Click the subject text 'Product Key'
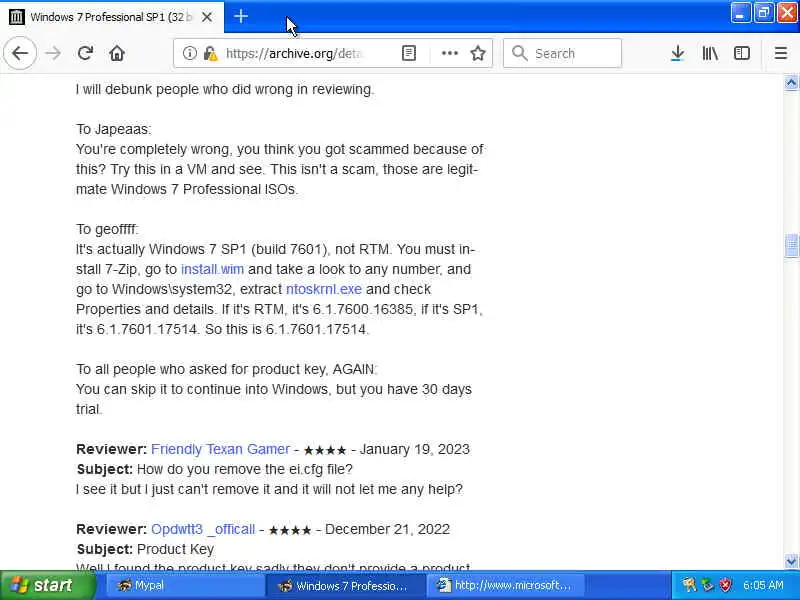The height and width of the screenshot is (600, 800). [175, 549]
